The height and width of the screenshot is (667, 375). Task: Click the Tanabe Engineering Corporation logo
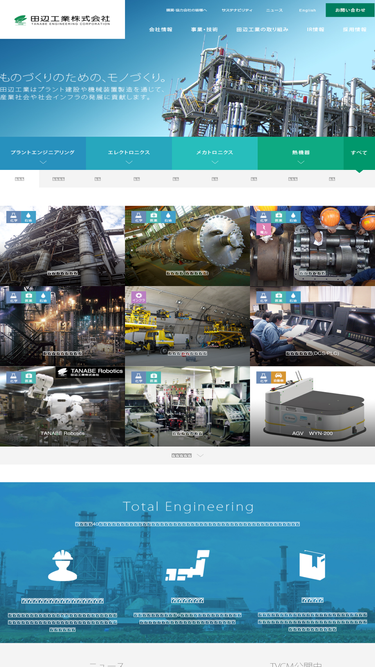[x=62, y=20]
